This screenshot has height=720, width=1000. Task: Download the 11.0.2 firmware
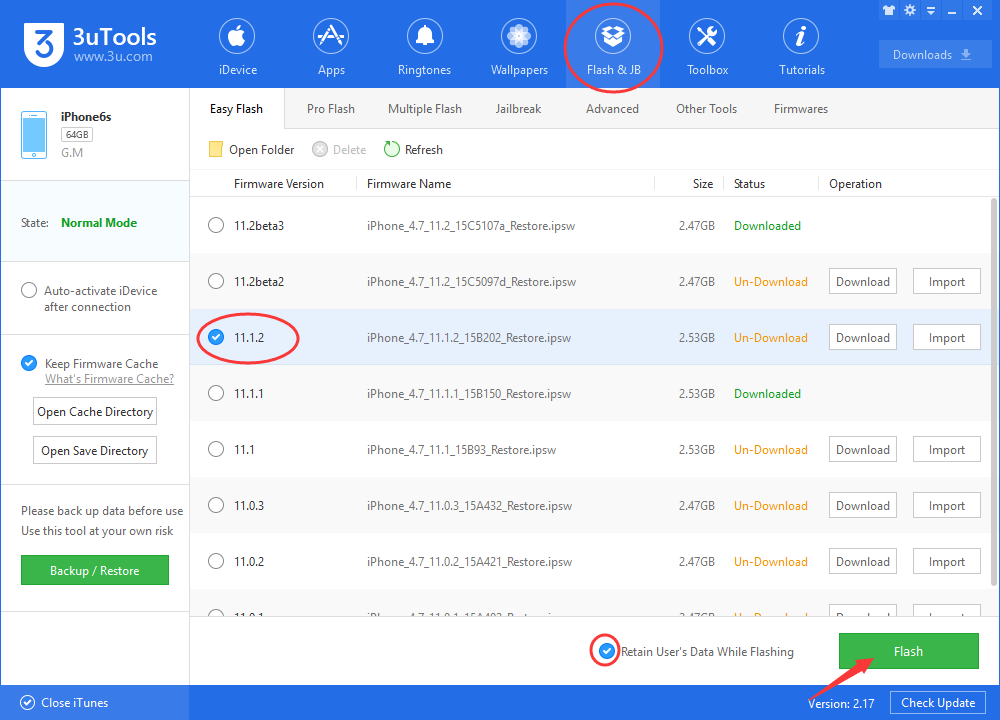[862, 562]
